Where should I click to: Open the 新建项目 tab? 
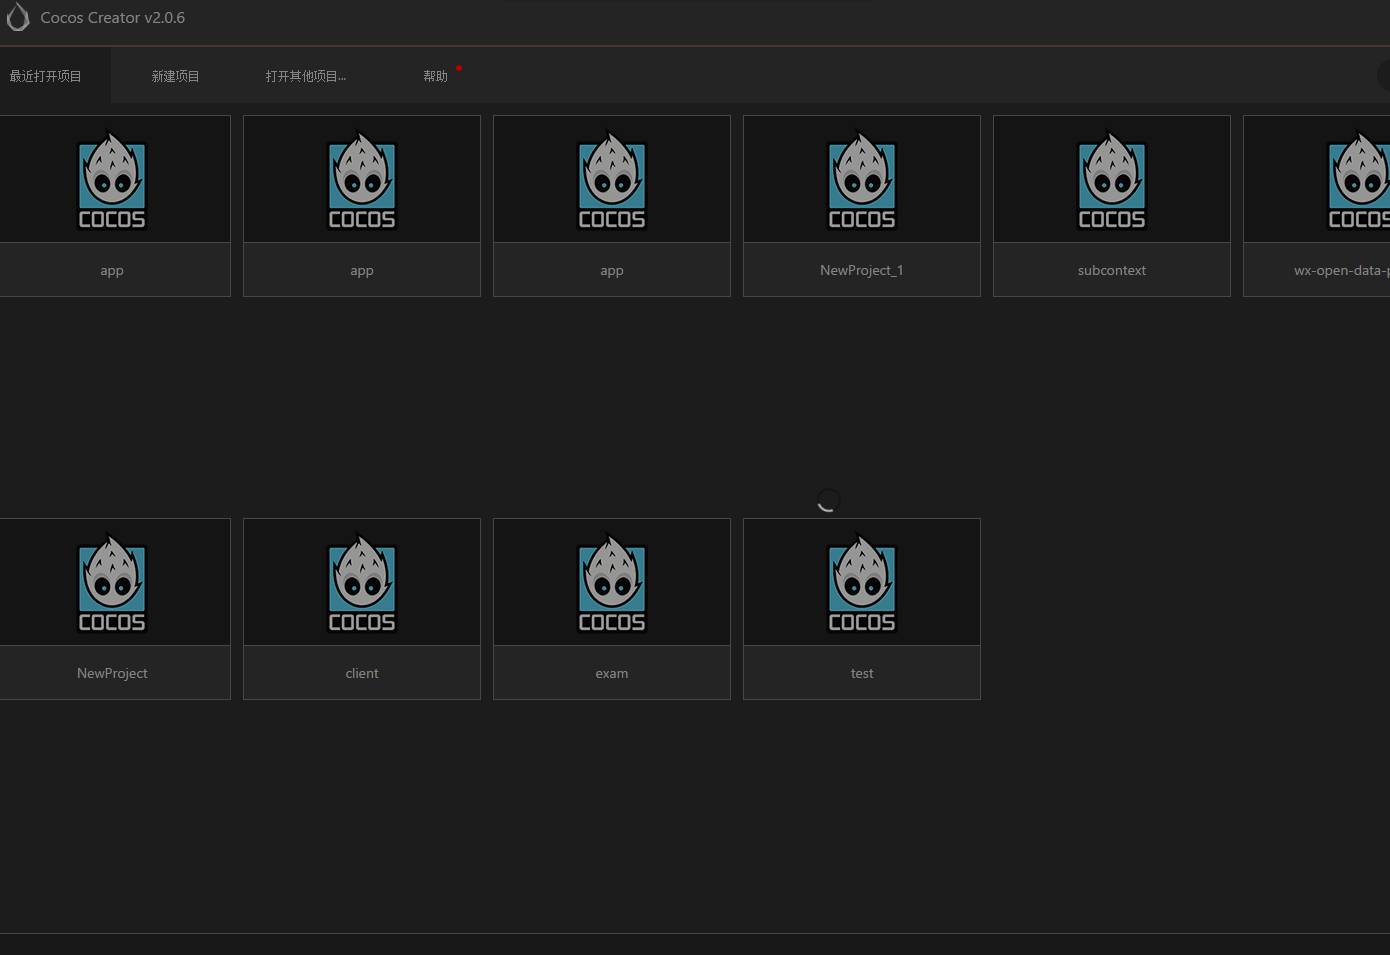[175, 76]
